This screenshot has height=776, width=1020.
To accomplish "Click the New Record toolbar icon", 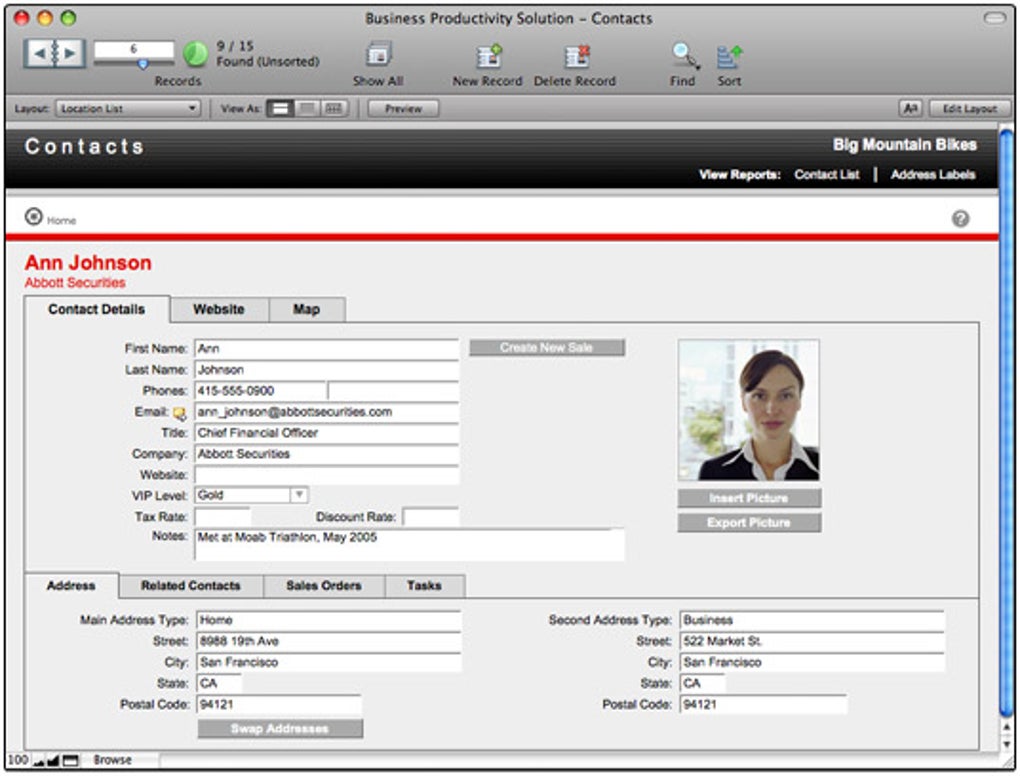I will (x=488, y=57).
